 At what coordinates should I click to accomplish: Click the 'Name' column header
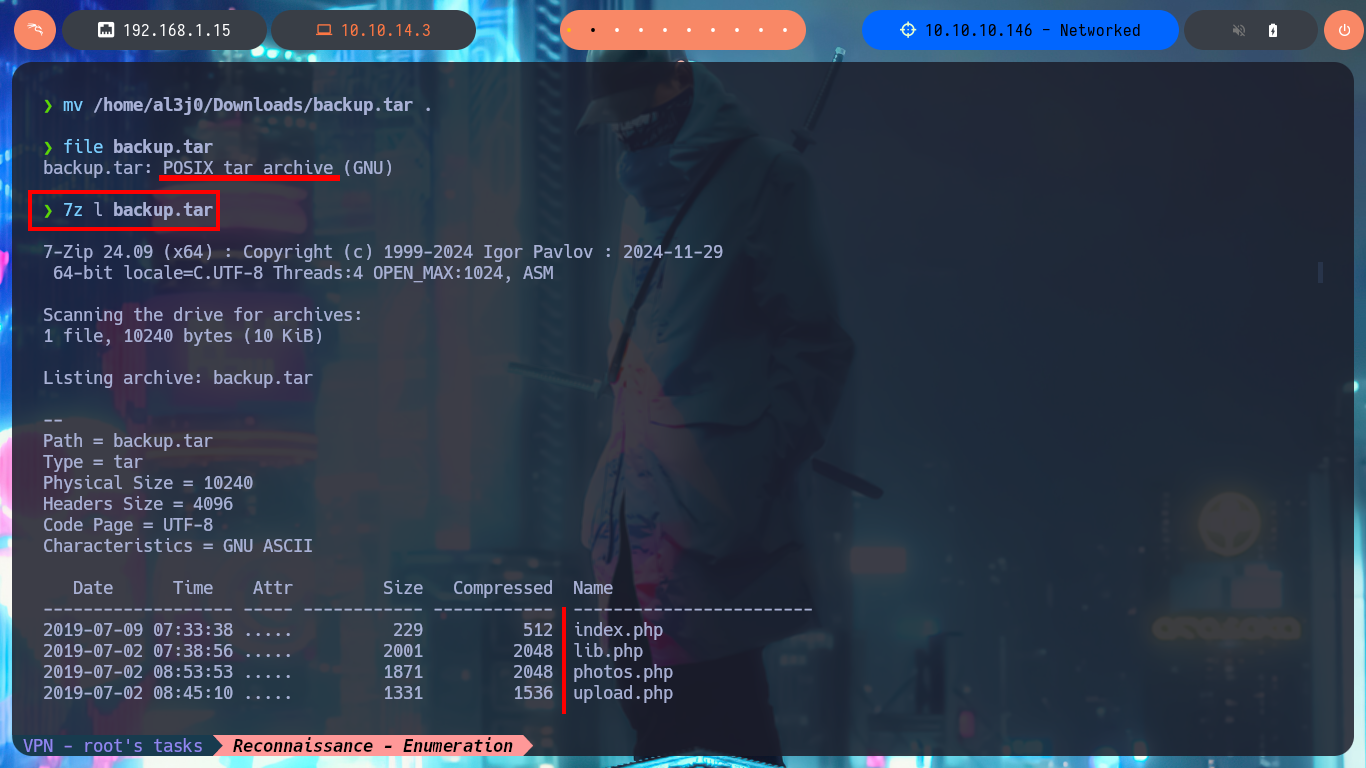pos(593,588)
